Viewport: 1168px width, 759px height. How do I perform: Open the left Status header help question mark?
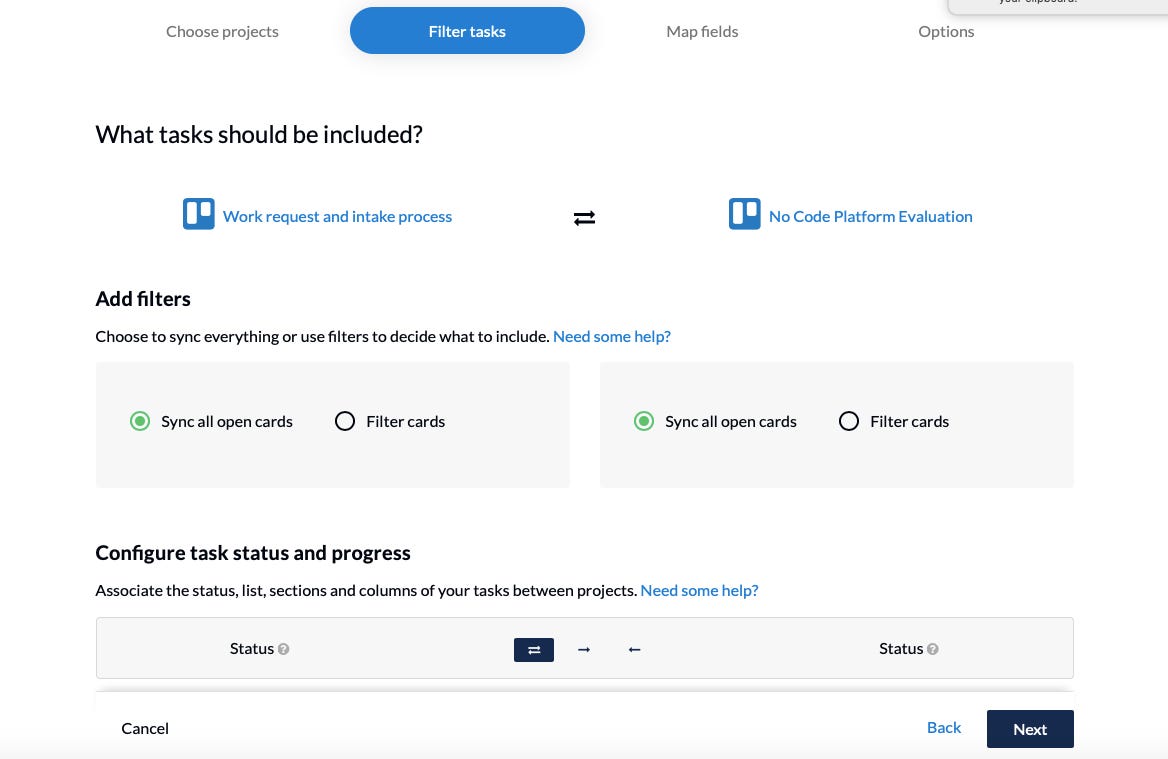point(283,649)
